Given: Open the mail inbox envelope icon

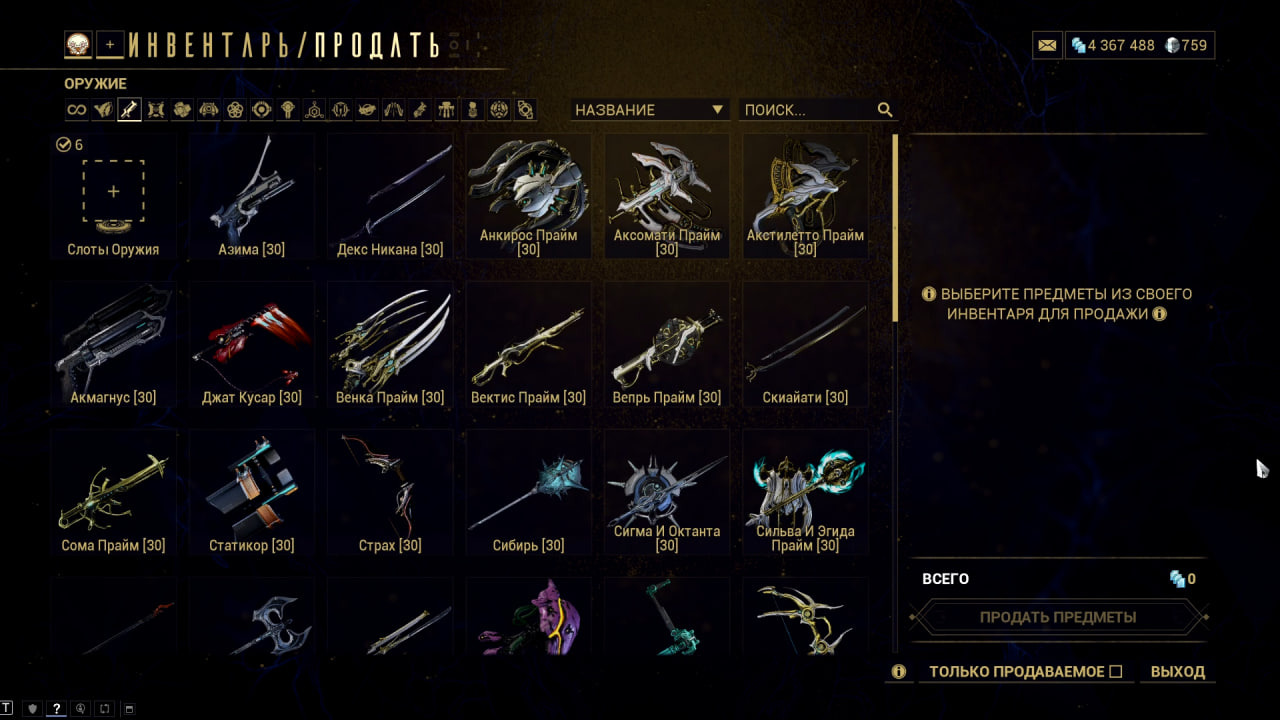Looking at the screenshot, I should (x=1047, y=45).
